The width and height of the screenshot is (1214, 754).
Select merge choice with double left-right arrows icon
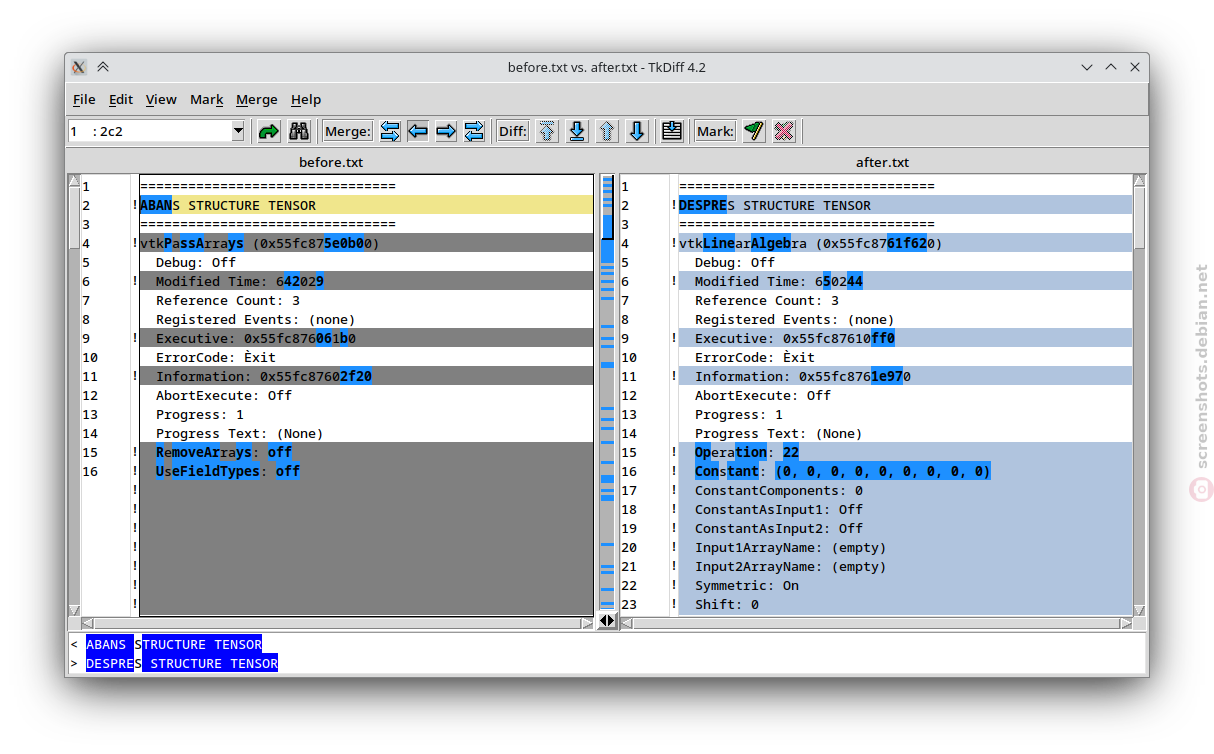390,131
